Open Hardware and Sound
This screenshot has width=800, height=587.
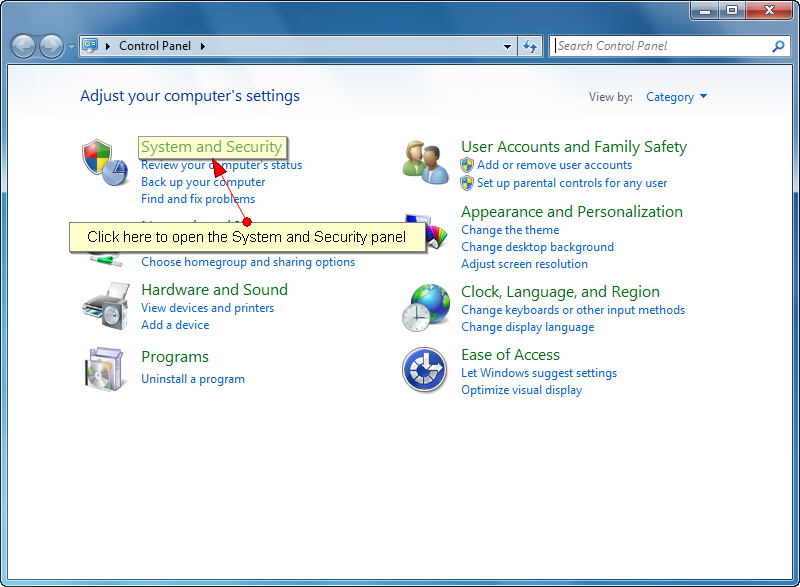click(214, 290)
